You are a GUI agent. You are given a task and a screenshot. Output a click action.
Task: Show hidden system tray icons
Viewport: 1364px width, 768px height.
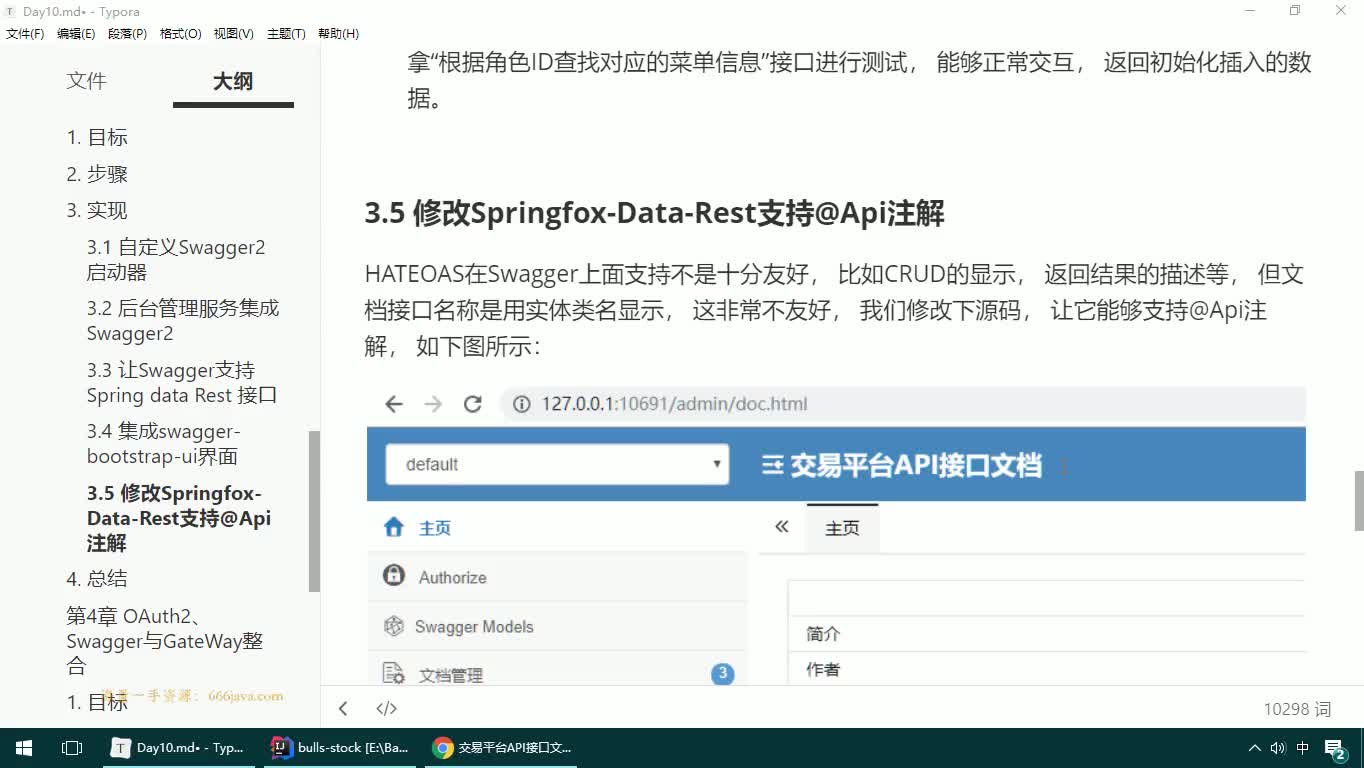pyautogui.click(x=1255, y=747)
